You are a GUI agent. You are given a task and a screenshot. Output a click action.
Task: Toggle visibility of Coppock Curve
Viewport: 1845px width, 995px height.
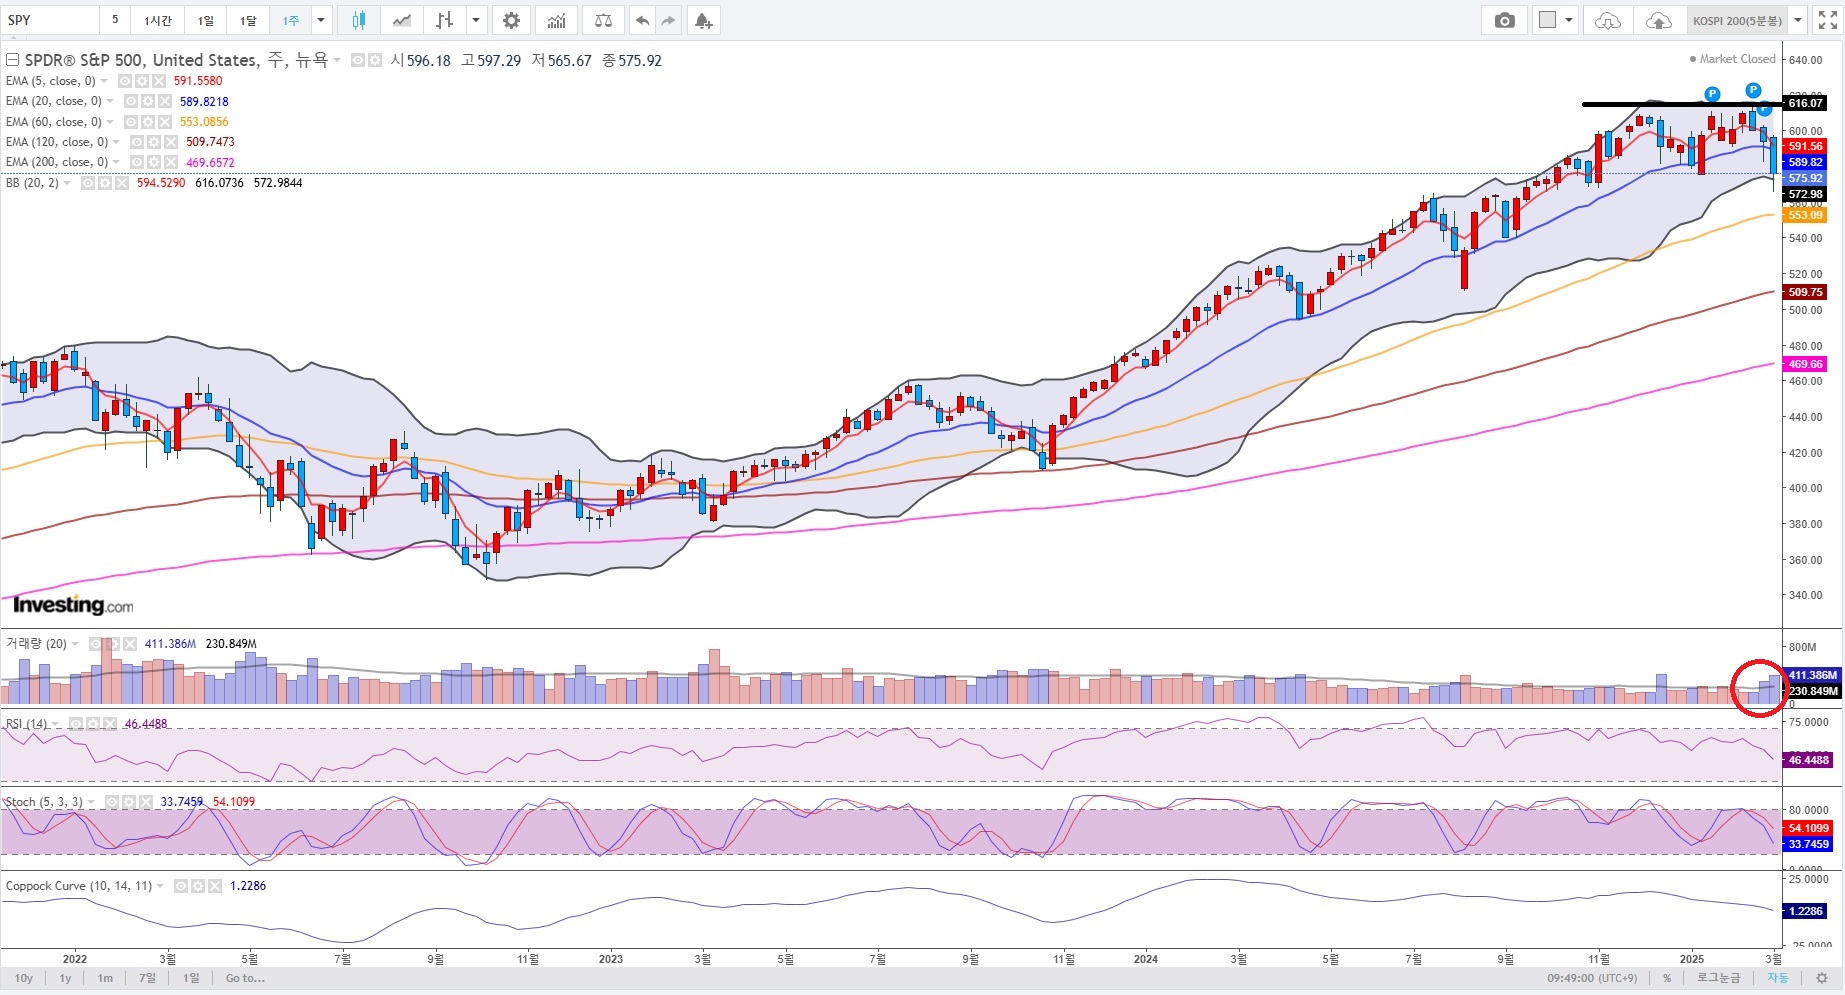pos(180,886)
